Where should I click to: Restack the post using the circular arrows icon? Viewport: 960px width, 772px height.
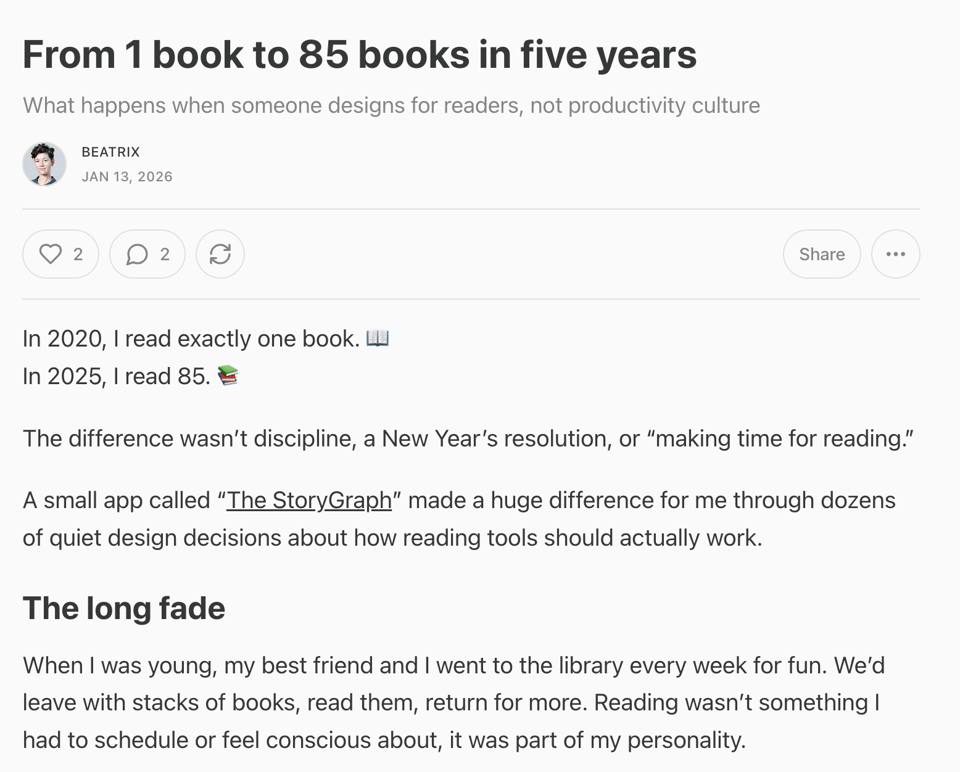(x=219, y=254)
